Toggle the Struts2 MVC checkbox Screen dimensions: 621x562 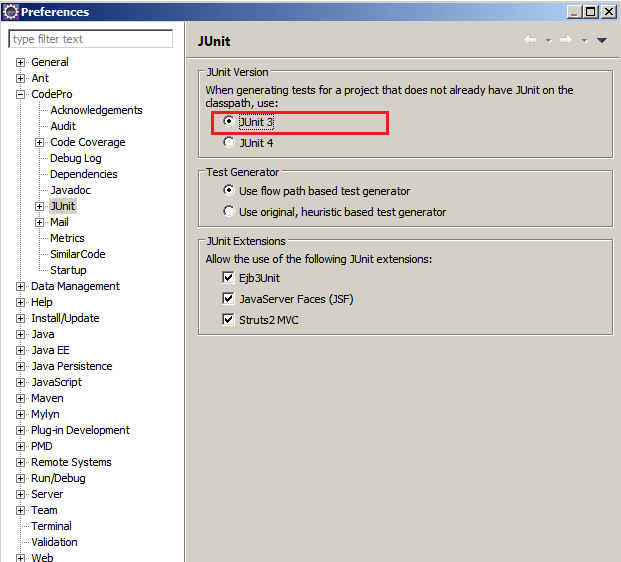point(228,319)
